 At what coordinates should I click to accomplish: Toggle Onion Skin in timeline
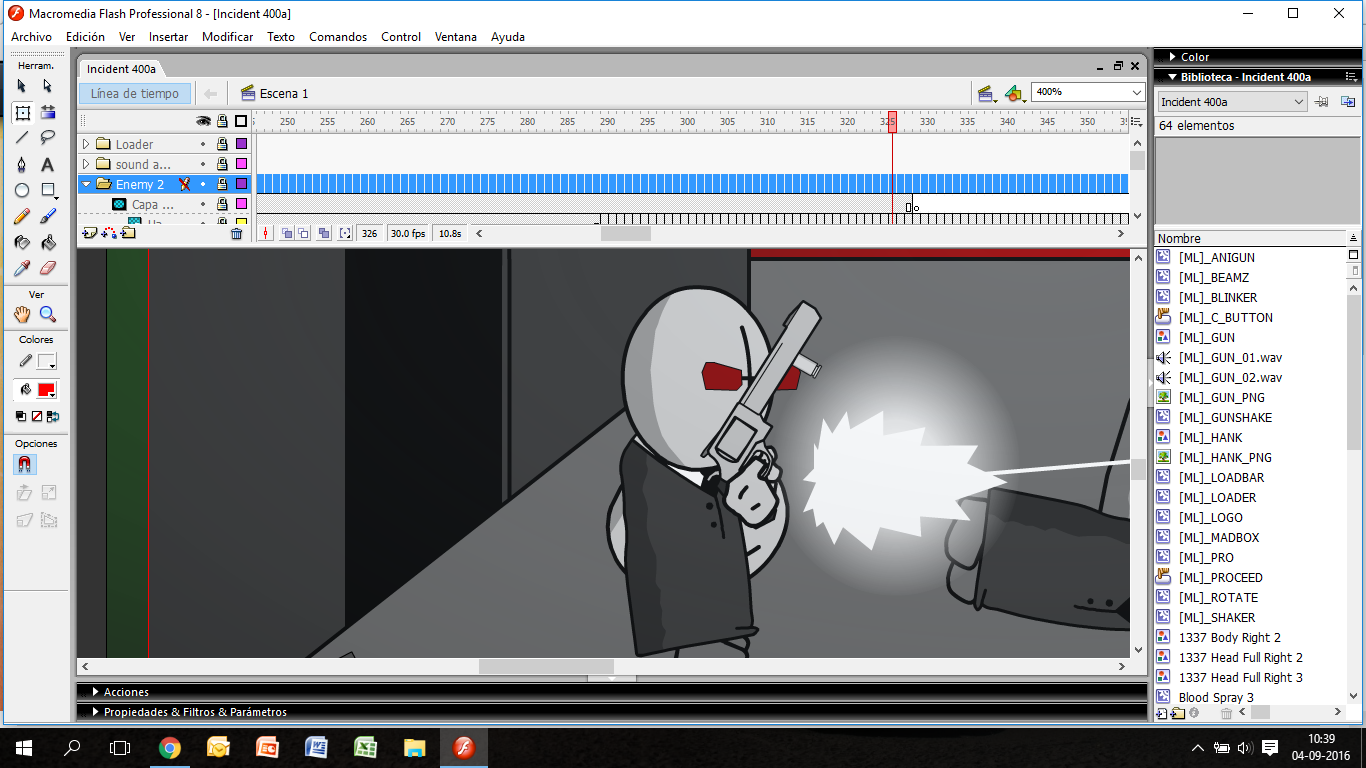[286, 233]
